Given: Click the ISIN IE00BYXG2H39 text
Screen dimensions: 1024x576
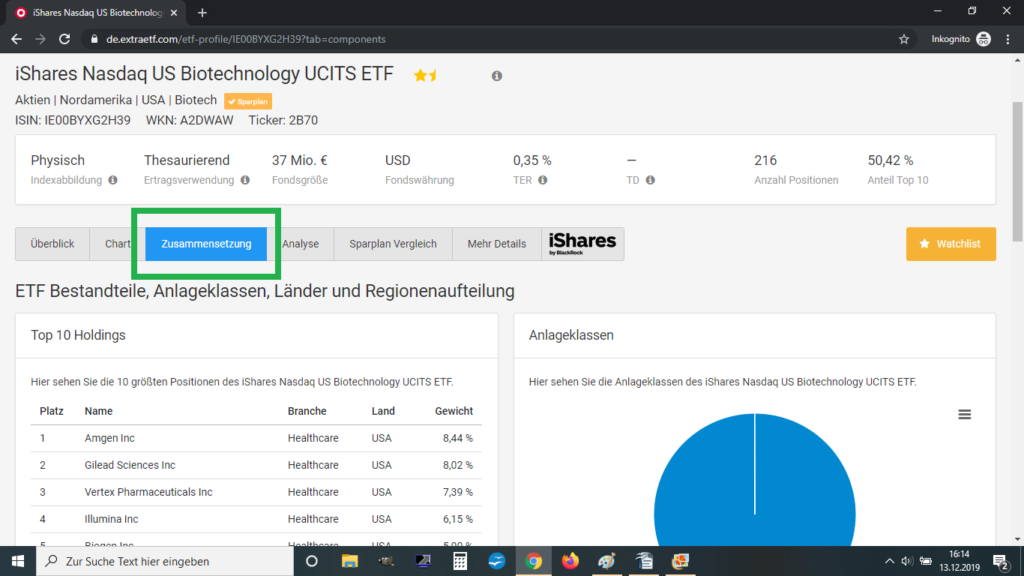Looking at the screenshot, I should (x=72, y=120).
